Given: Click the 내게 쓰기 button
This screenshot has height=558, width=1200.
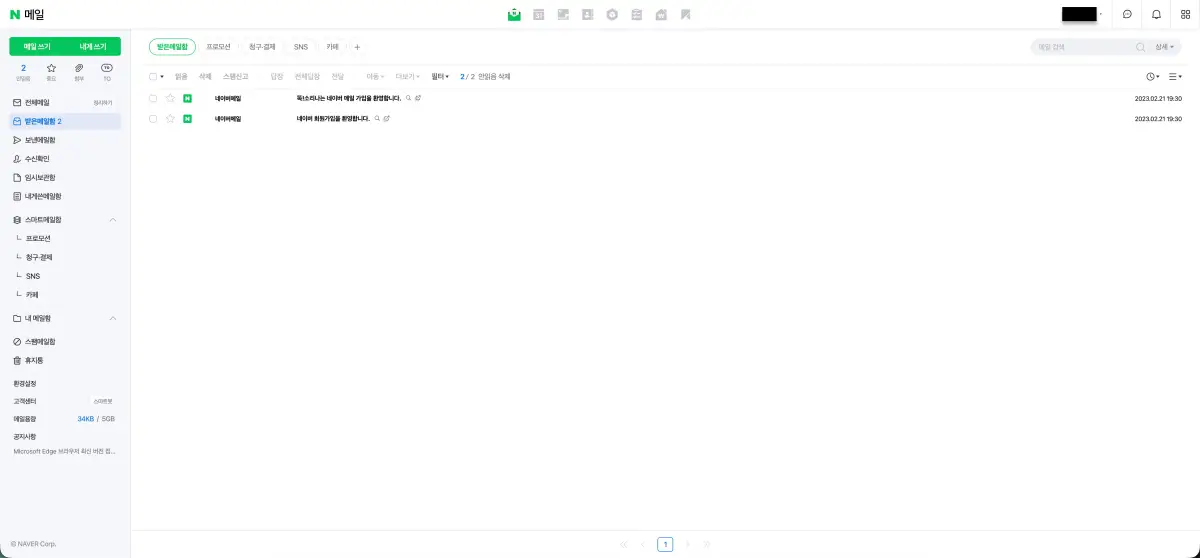Looking at the screenshot, I should click(93, 47).
